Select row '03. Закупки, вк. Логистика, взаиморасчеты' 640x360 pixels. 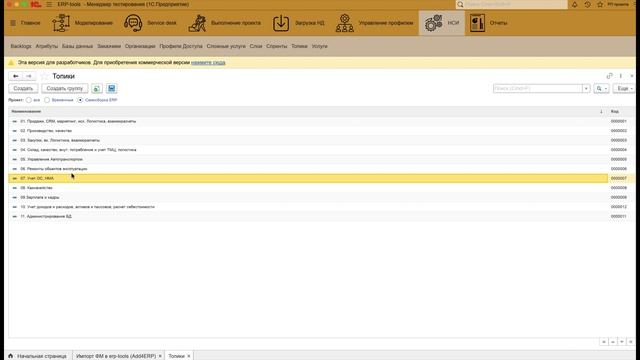pyautogui.click(x=308, y=140)
